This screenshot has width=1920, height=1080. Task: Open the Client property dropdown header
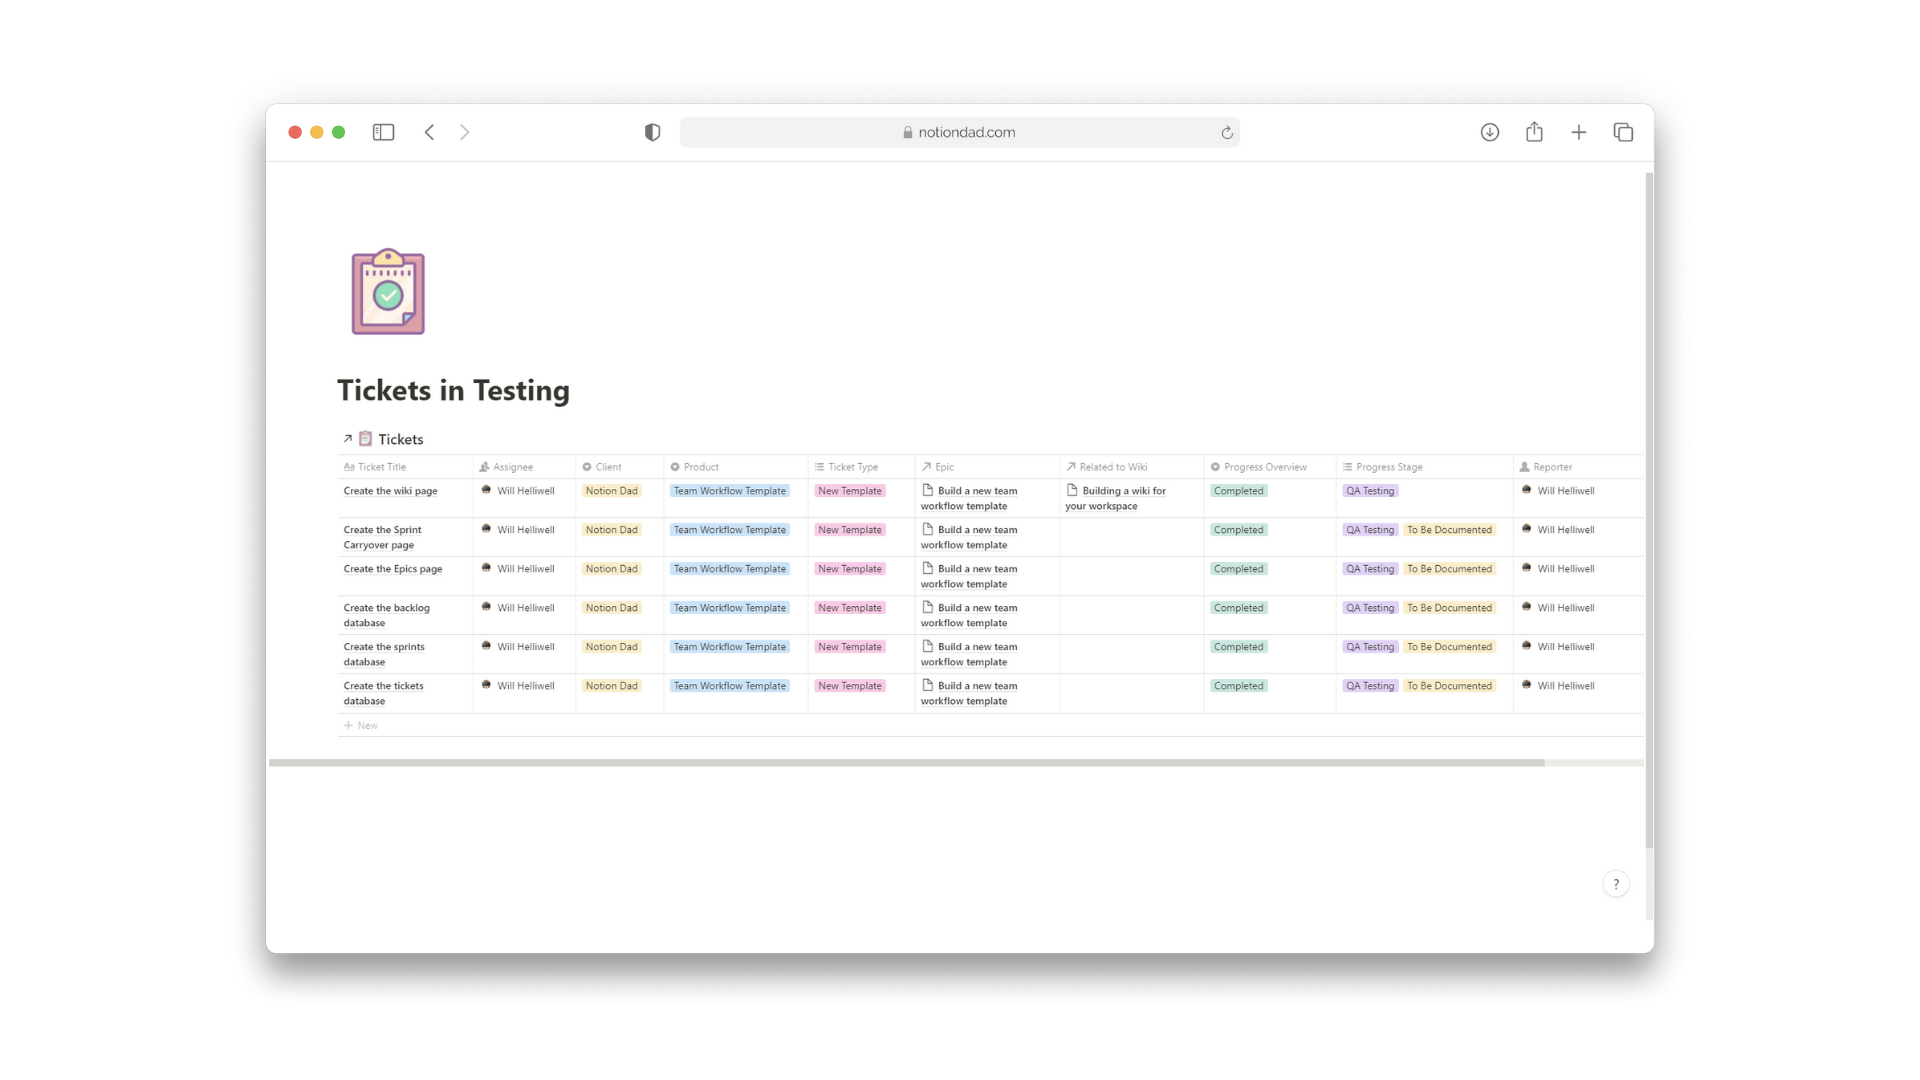click(607, 466)
